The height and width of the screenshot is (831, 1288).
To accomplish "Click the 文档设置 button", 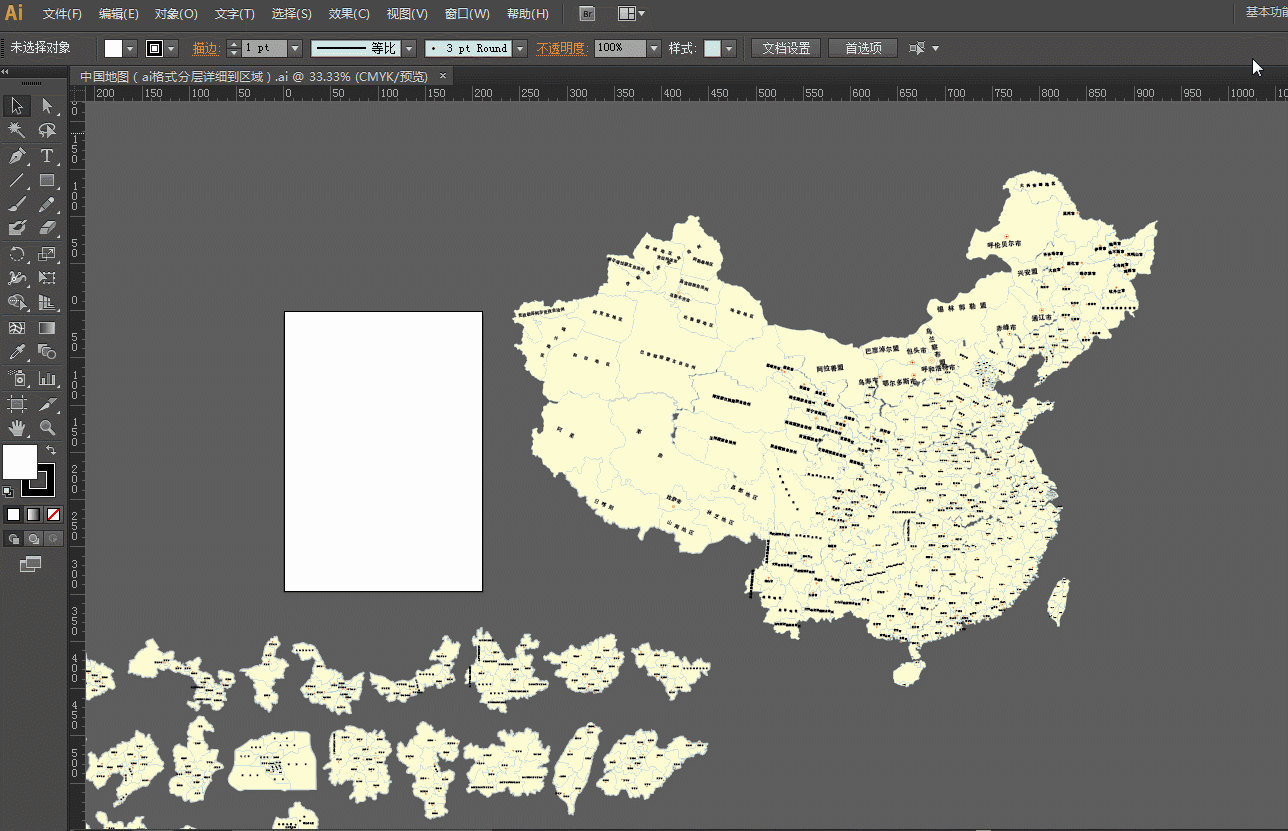I will point(786,48).
